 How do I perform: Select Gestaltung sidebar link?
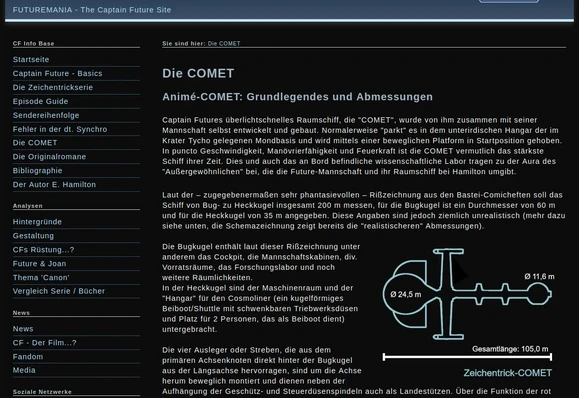[x=33, y=236]
